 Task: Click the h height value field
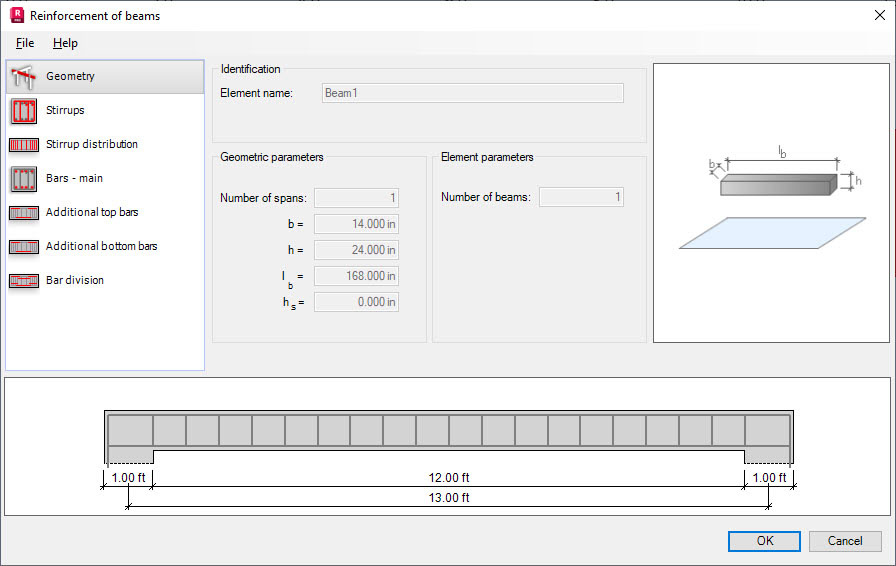pos(356,250)
